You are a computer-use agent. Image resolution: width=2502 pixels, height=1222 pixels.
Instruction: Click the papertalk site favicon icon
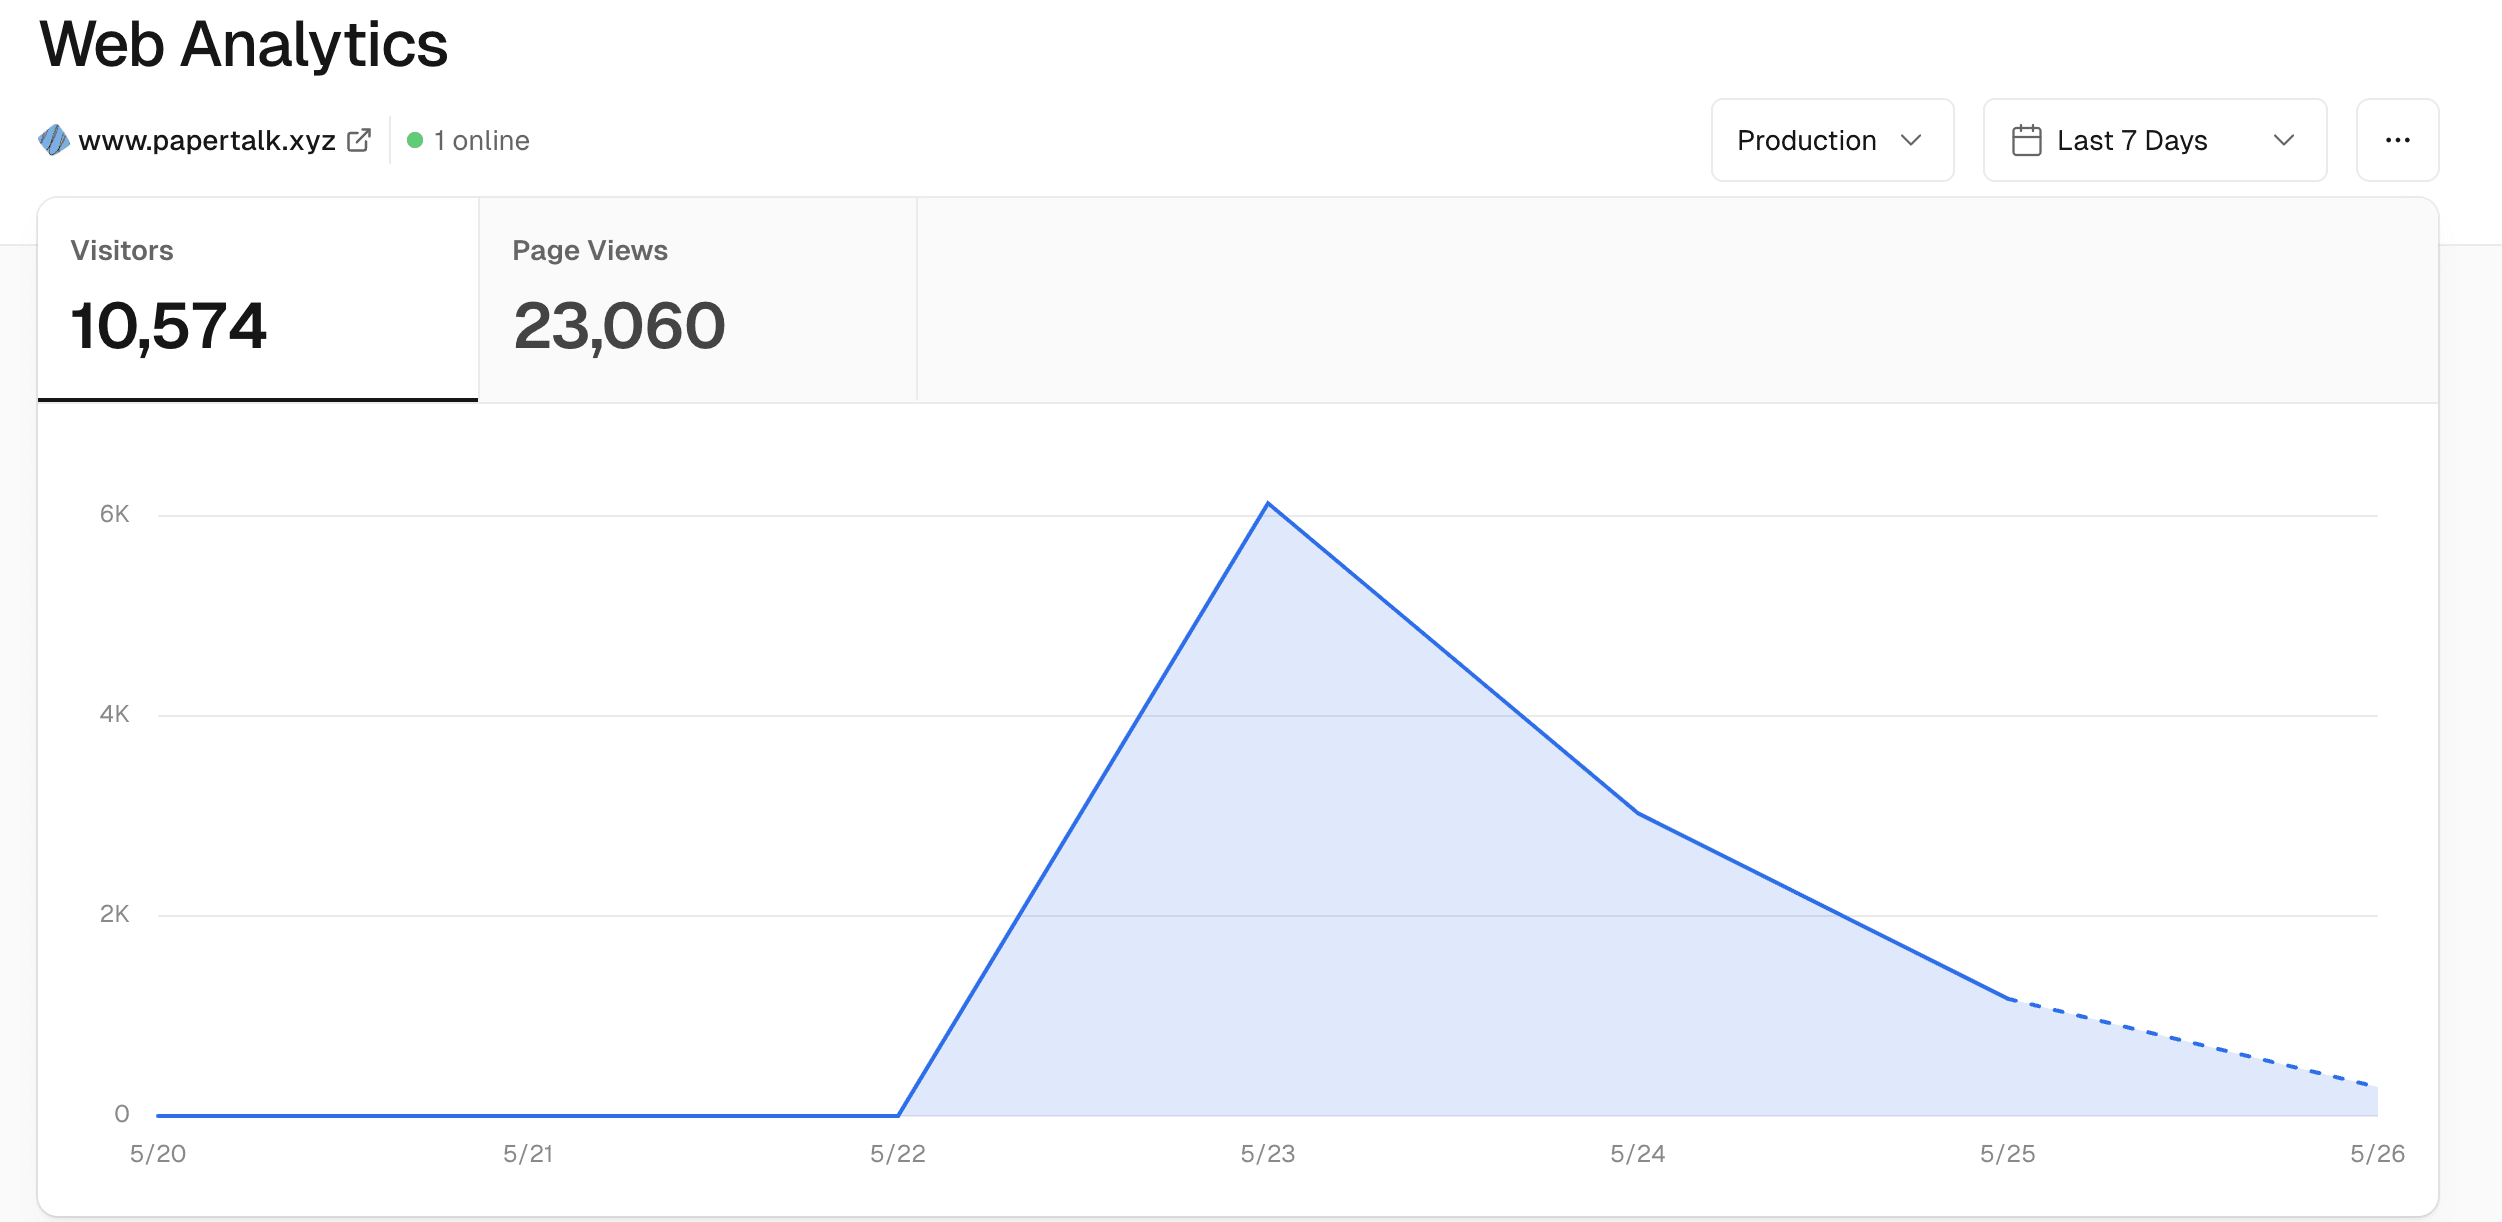click(54, 140)
